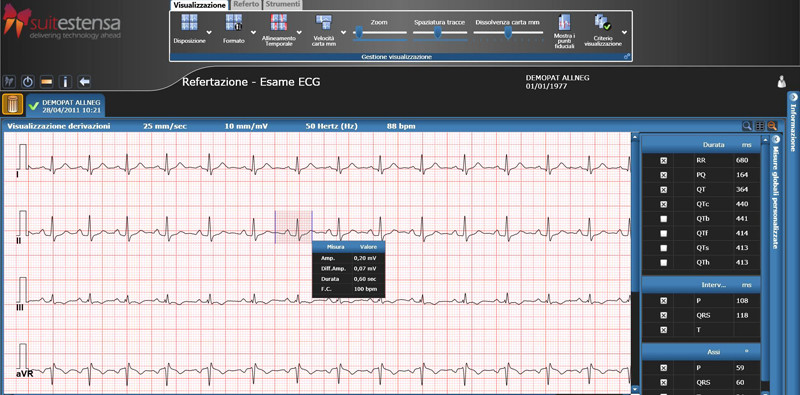Click the Assi section header

click(x=701, y=352)
